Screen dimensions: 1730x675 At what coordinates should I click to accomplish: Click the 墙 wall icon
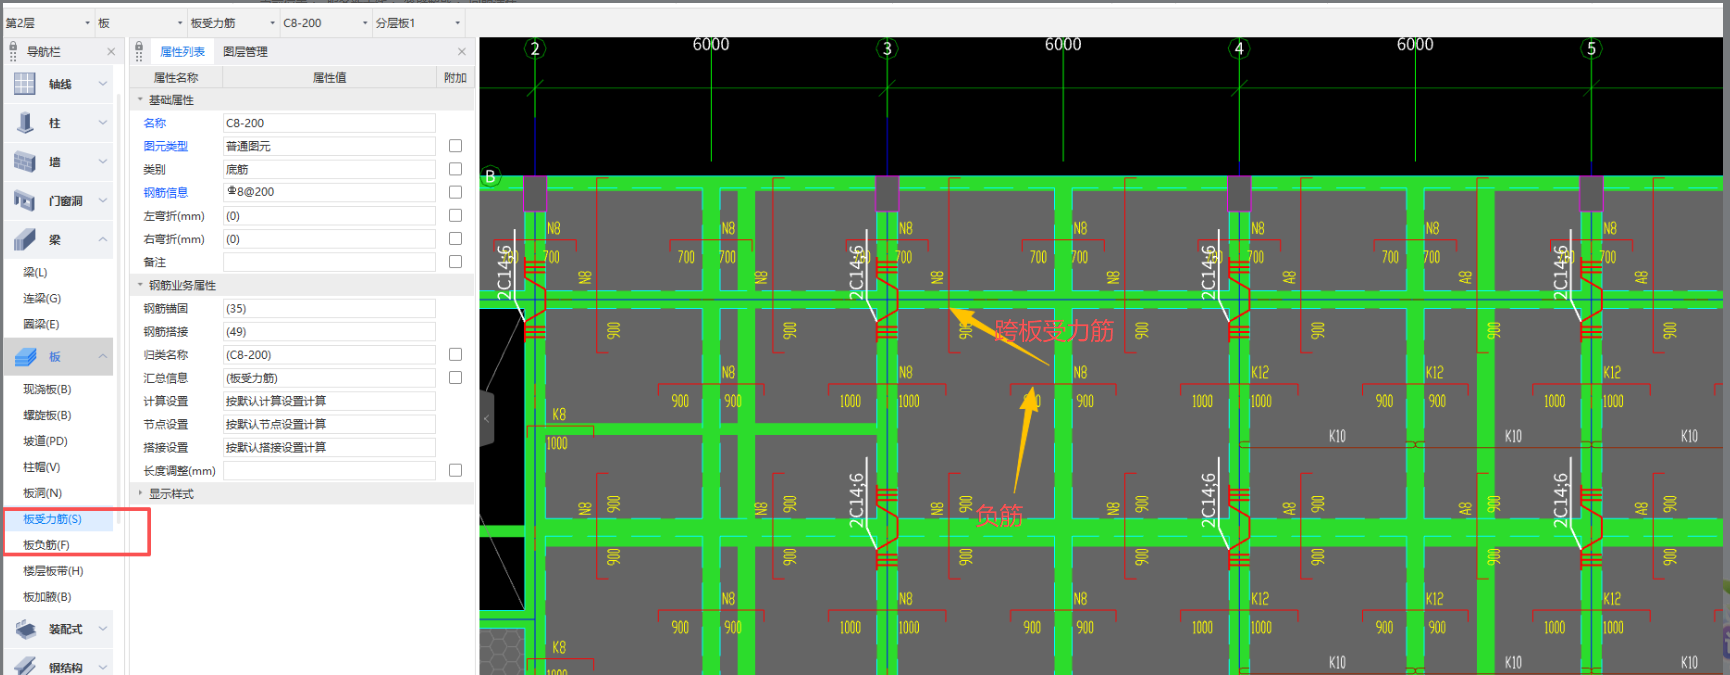(25, 162)
